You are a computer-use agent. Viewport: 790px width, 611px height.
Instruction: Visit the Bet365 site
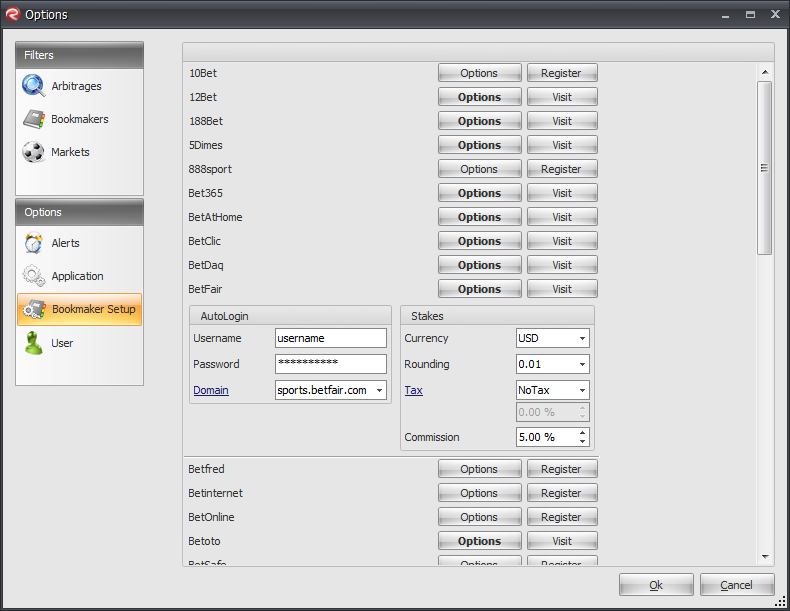pos(562,193)
